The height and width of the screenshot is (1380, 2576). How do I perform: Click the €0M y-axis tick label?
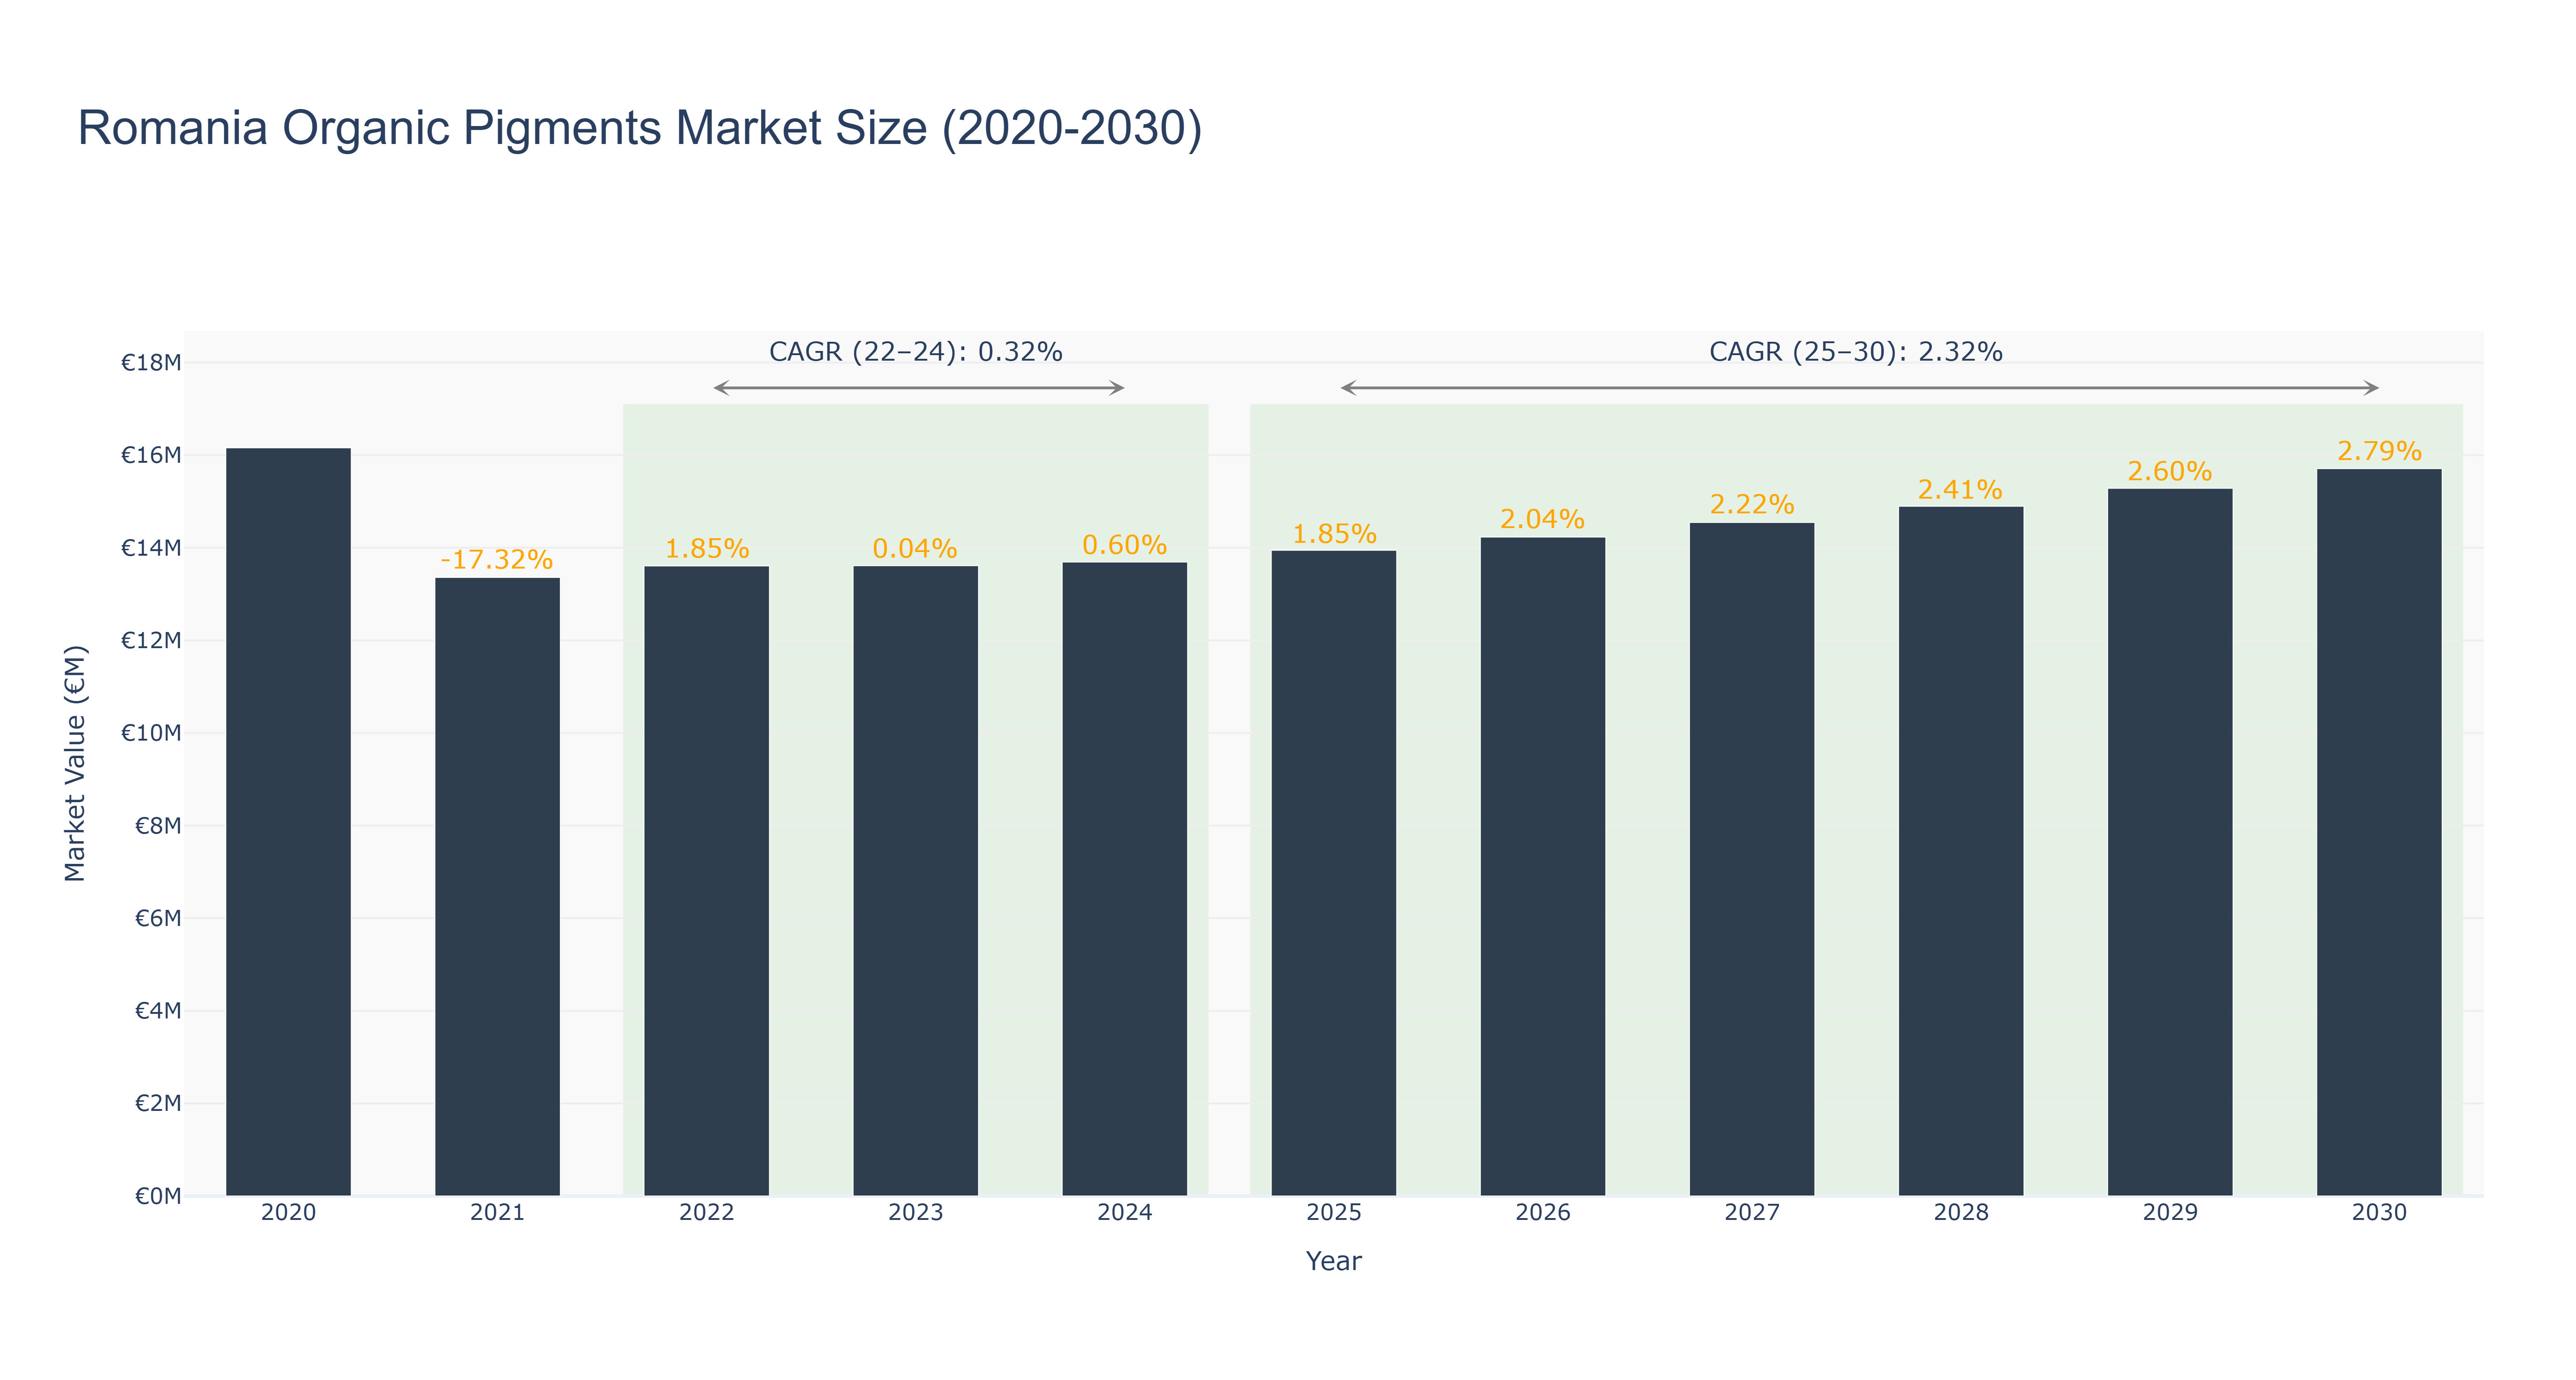pyautogui.click(x=158, y=1196)
